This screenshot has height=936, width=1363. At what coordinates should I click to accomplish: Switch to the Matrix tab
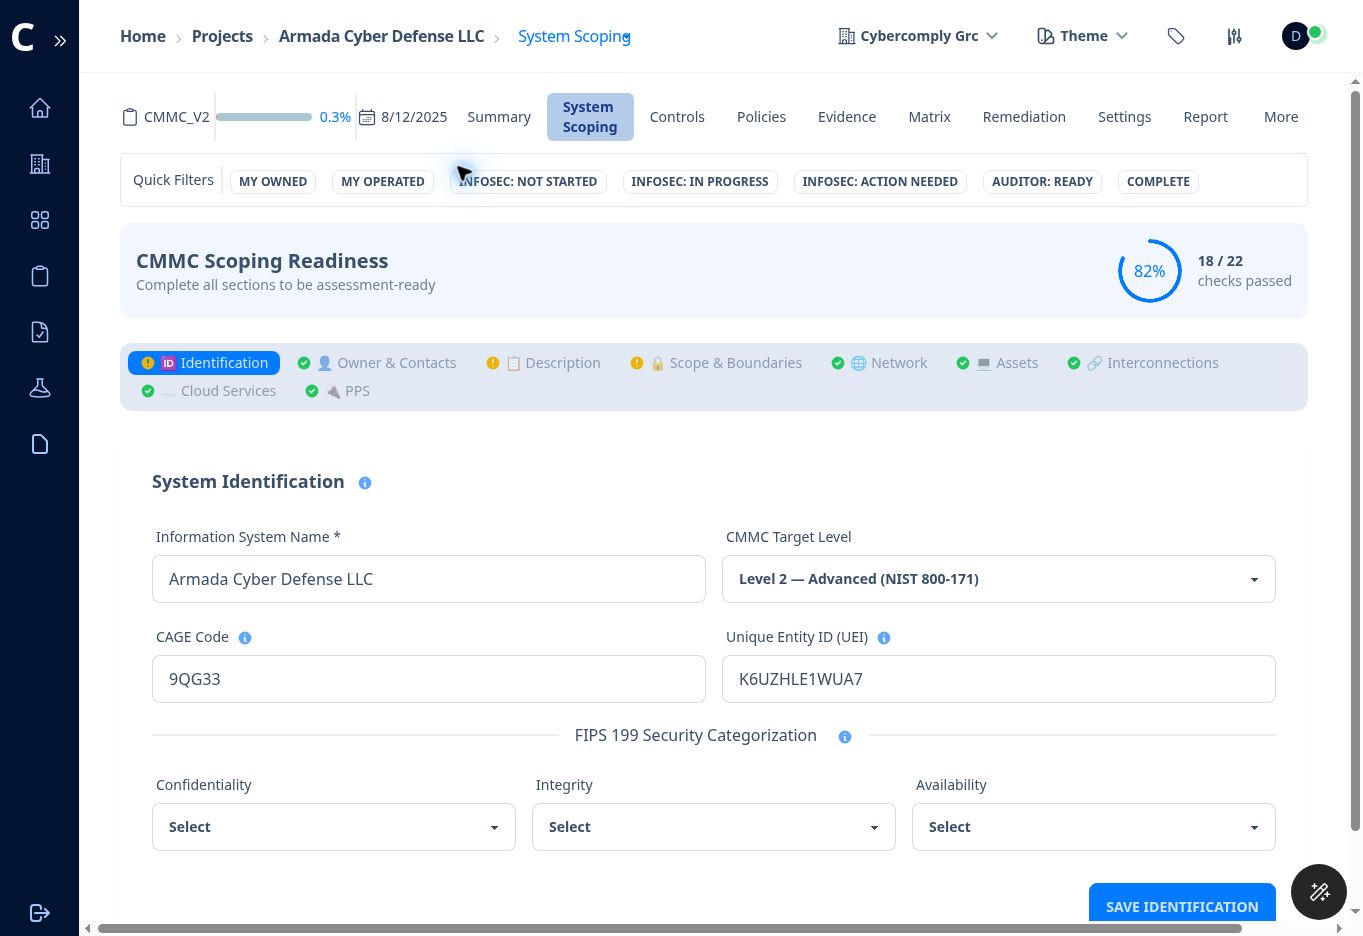click(929, 117)
